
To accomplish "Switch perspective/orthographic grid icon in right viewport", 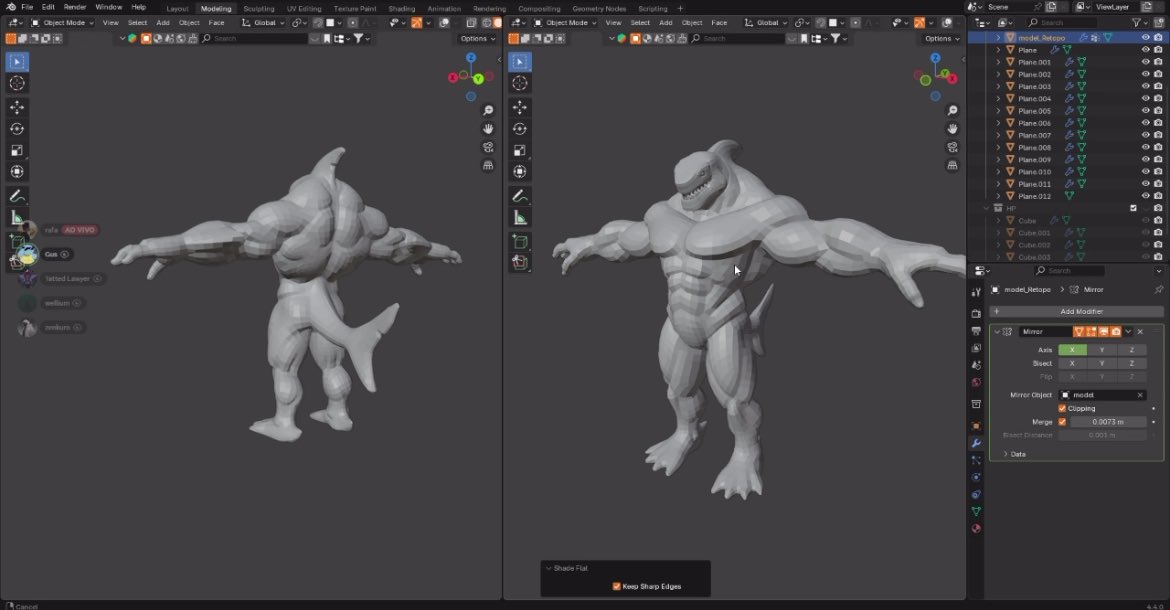I will click(953, 165).
